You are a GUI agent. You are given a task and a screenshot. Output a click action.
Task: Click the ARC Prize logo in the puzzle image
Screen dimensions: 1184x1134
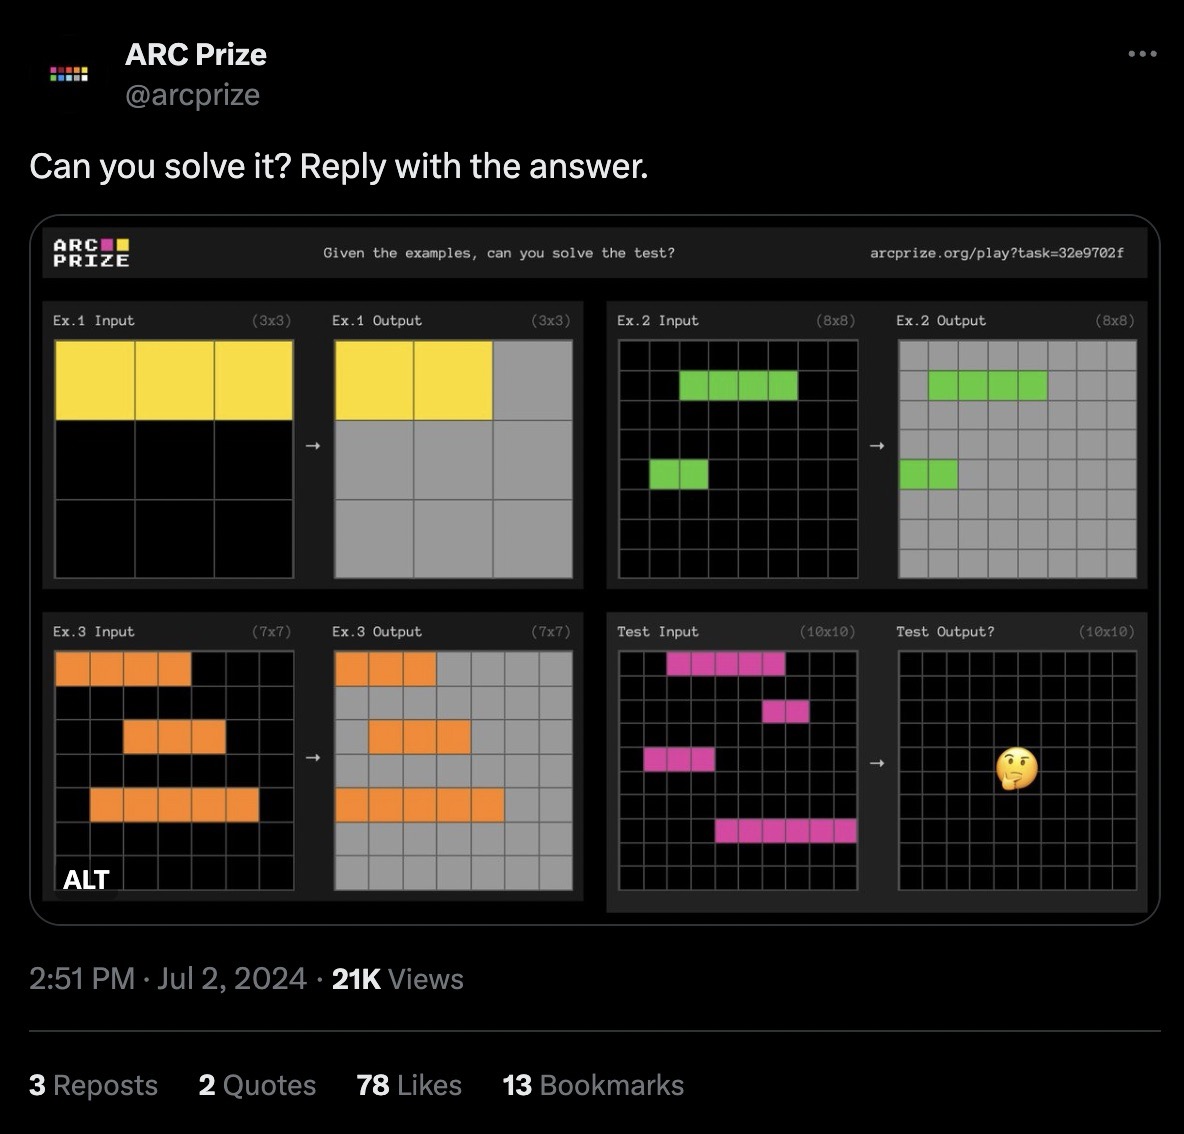(x=91, y=253)
